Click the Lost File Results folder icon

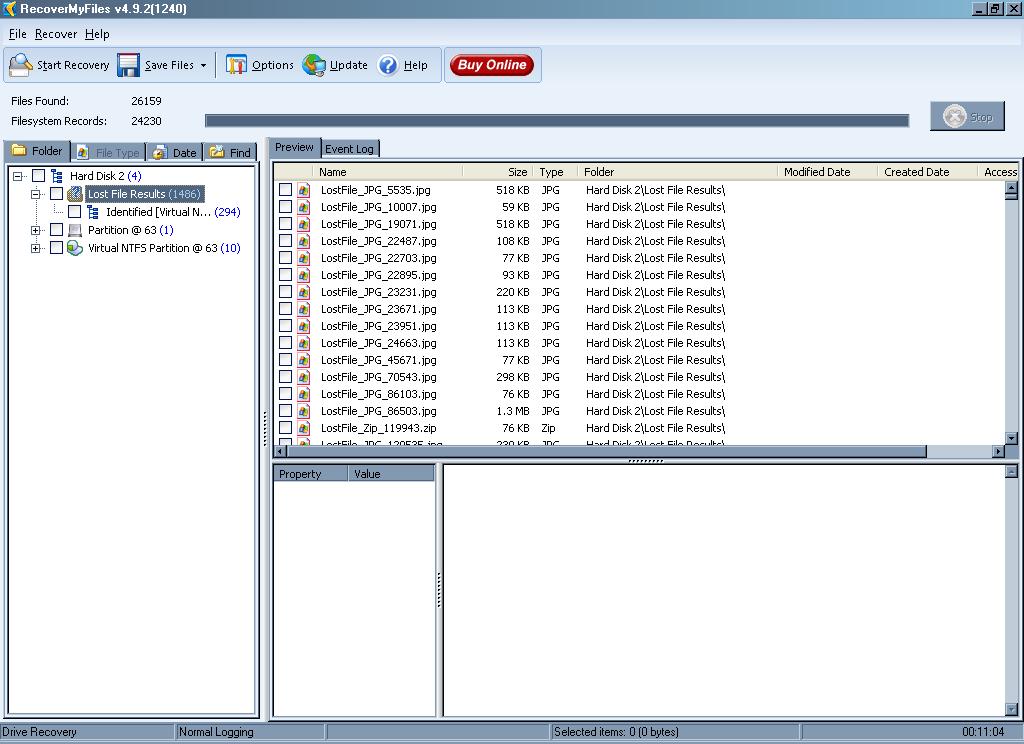click(x=75, y=194)
